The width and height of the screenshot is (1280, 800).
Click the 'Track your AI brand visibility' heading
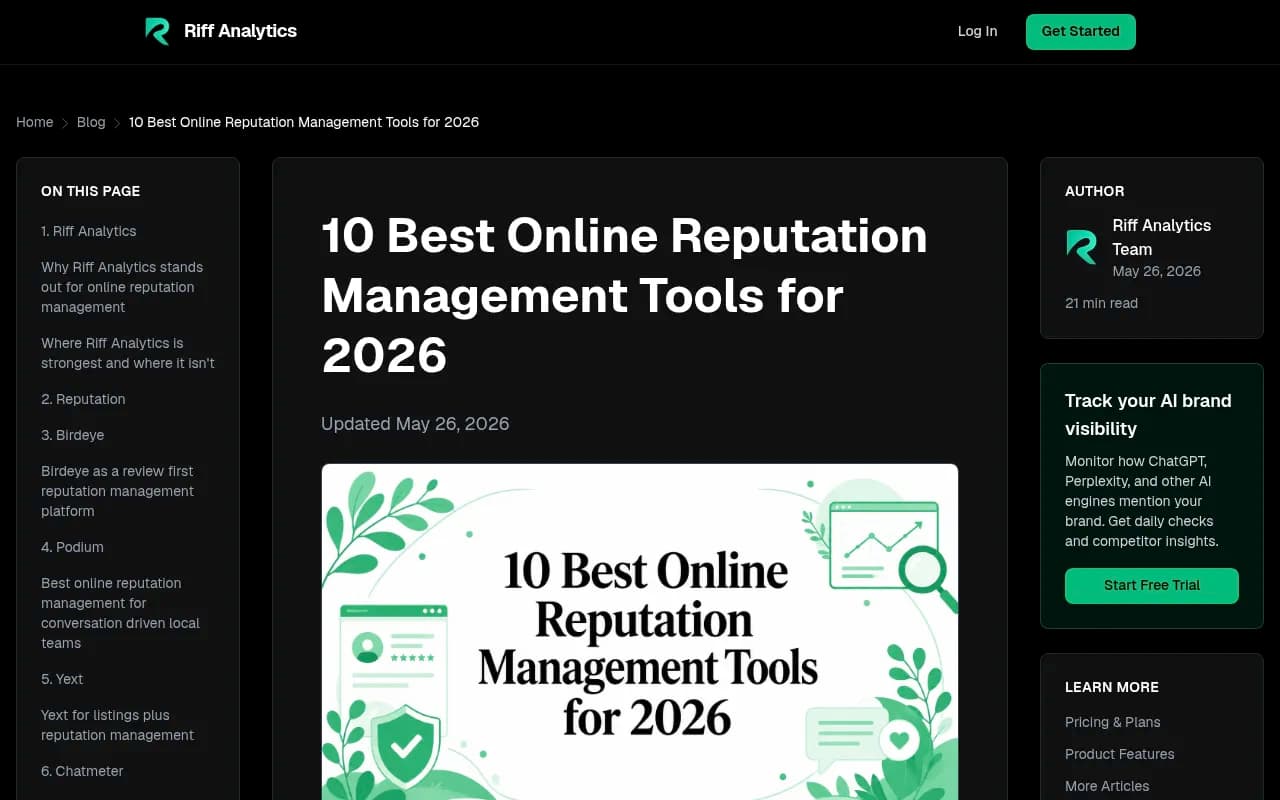(1148, 415)
